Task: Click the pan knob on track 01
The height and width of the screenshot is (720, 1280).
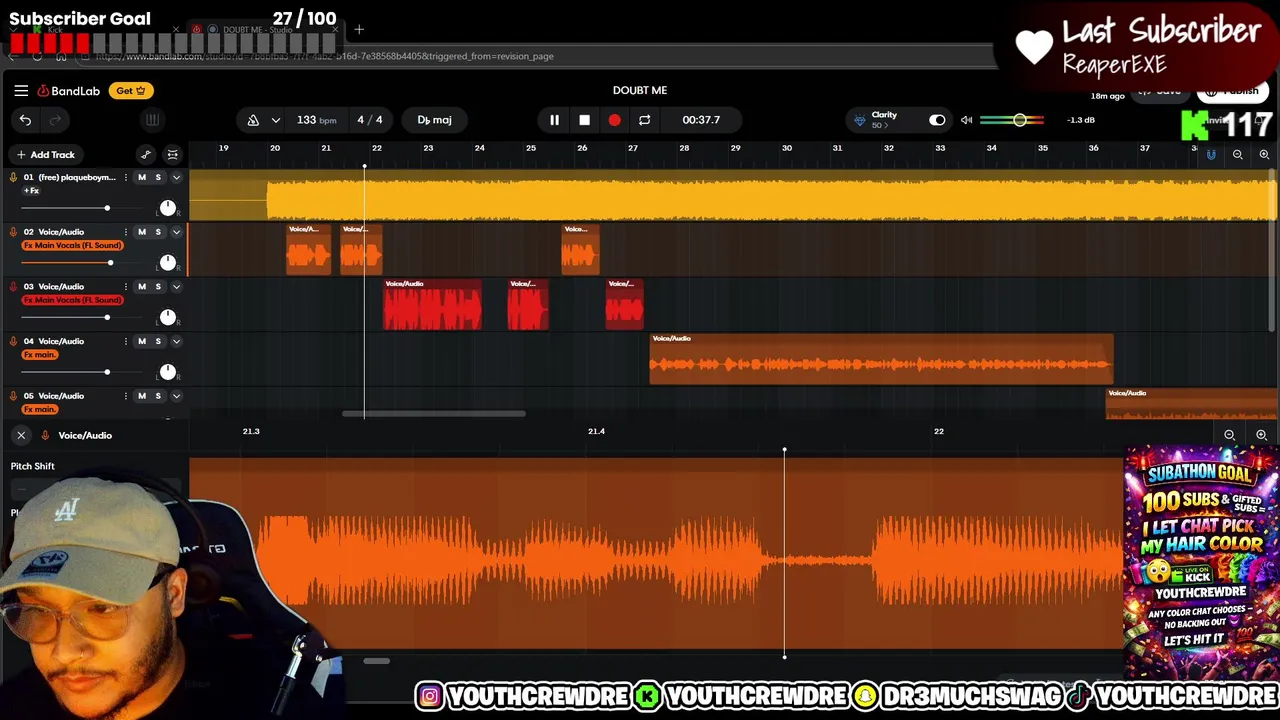Action: coord(168,208)
